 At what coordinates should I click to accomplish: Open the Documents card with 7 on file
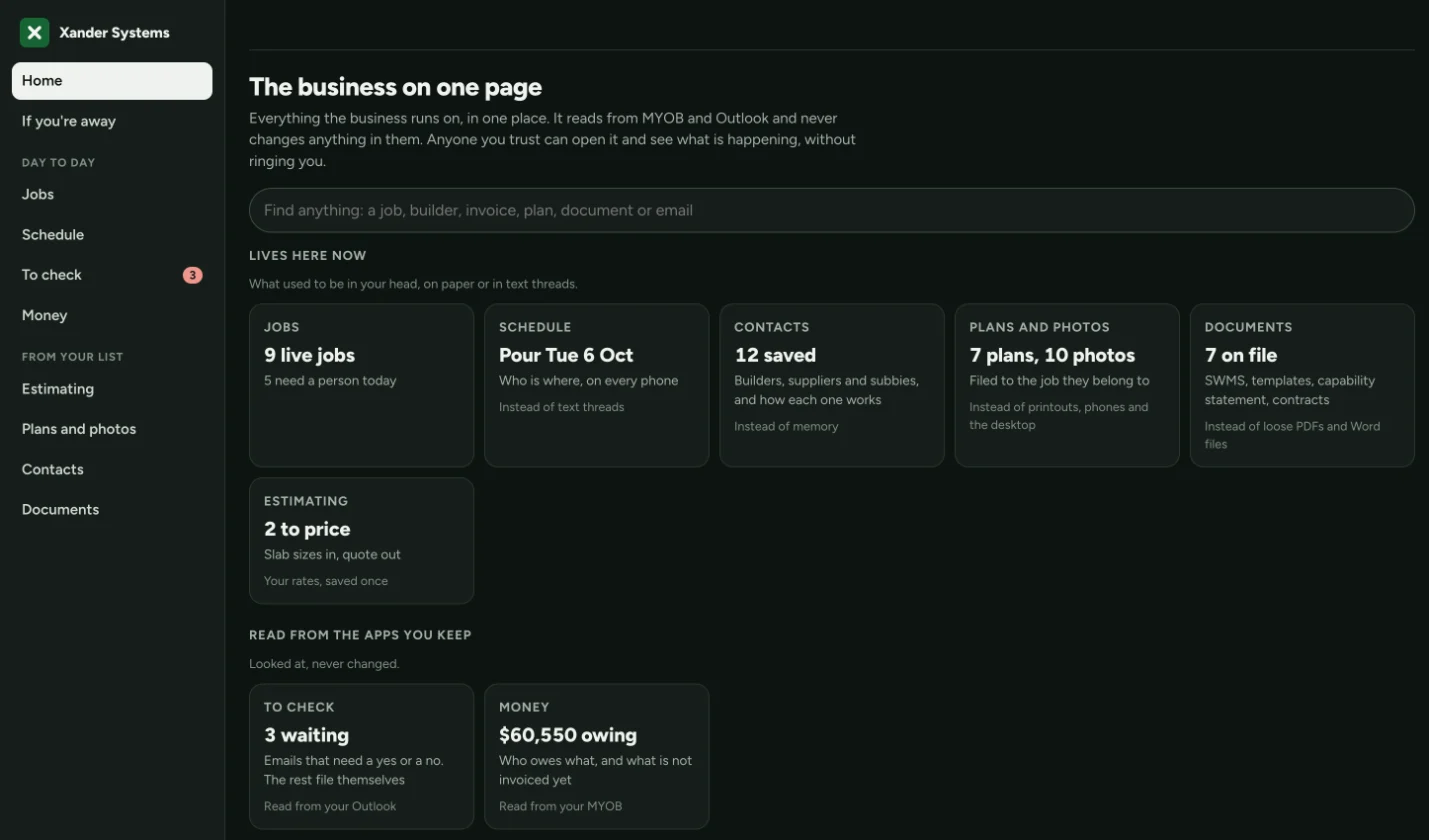(x=1302, y=385)
